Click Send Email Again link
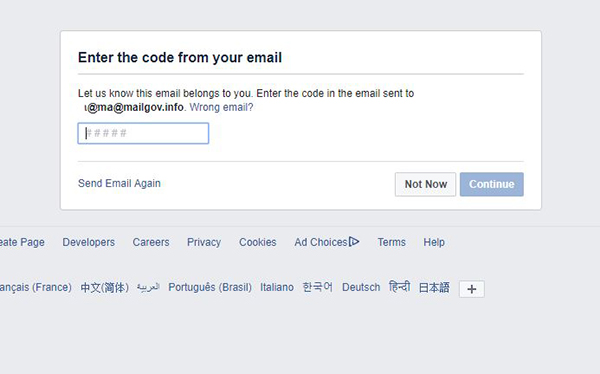The image size is (600, 374). point(119,183)
